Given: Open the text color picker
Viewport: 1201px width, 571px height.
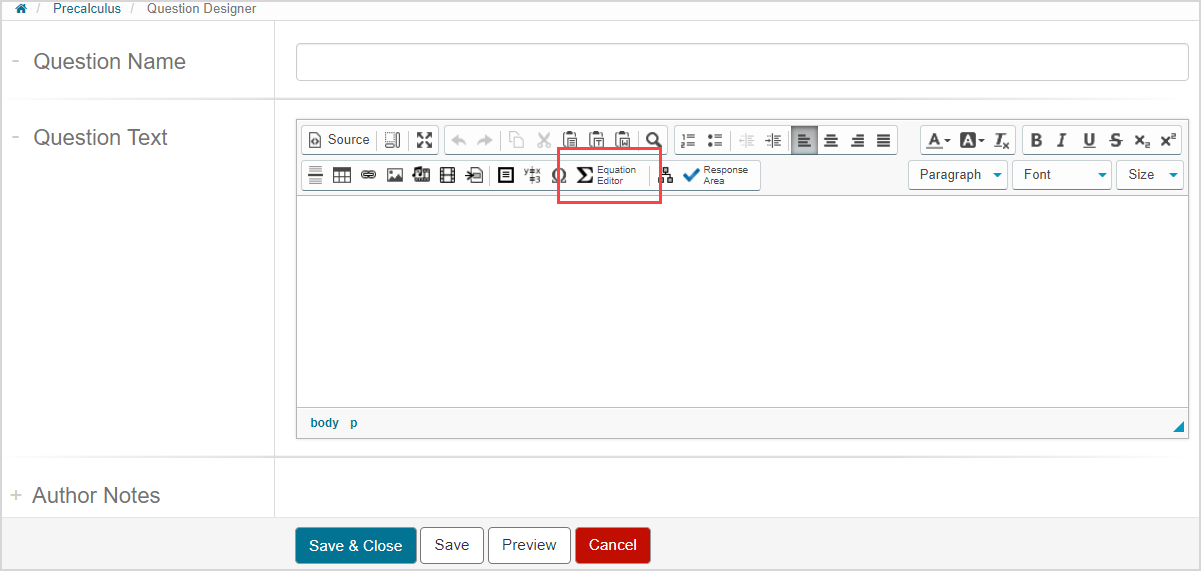Looking at the screenshot, I should click(x=937, y=140).
